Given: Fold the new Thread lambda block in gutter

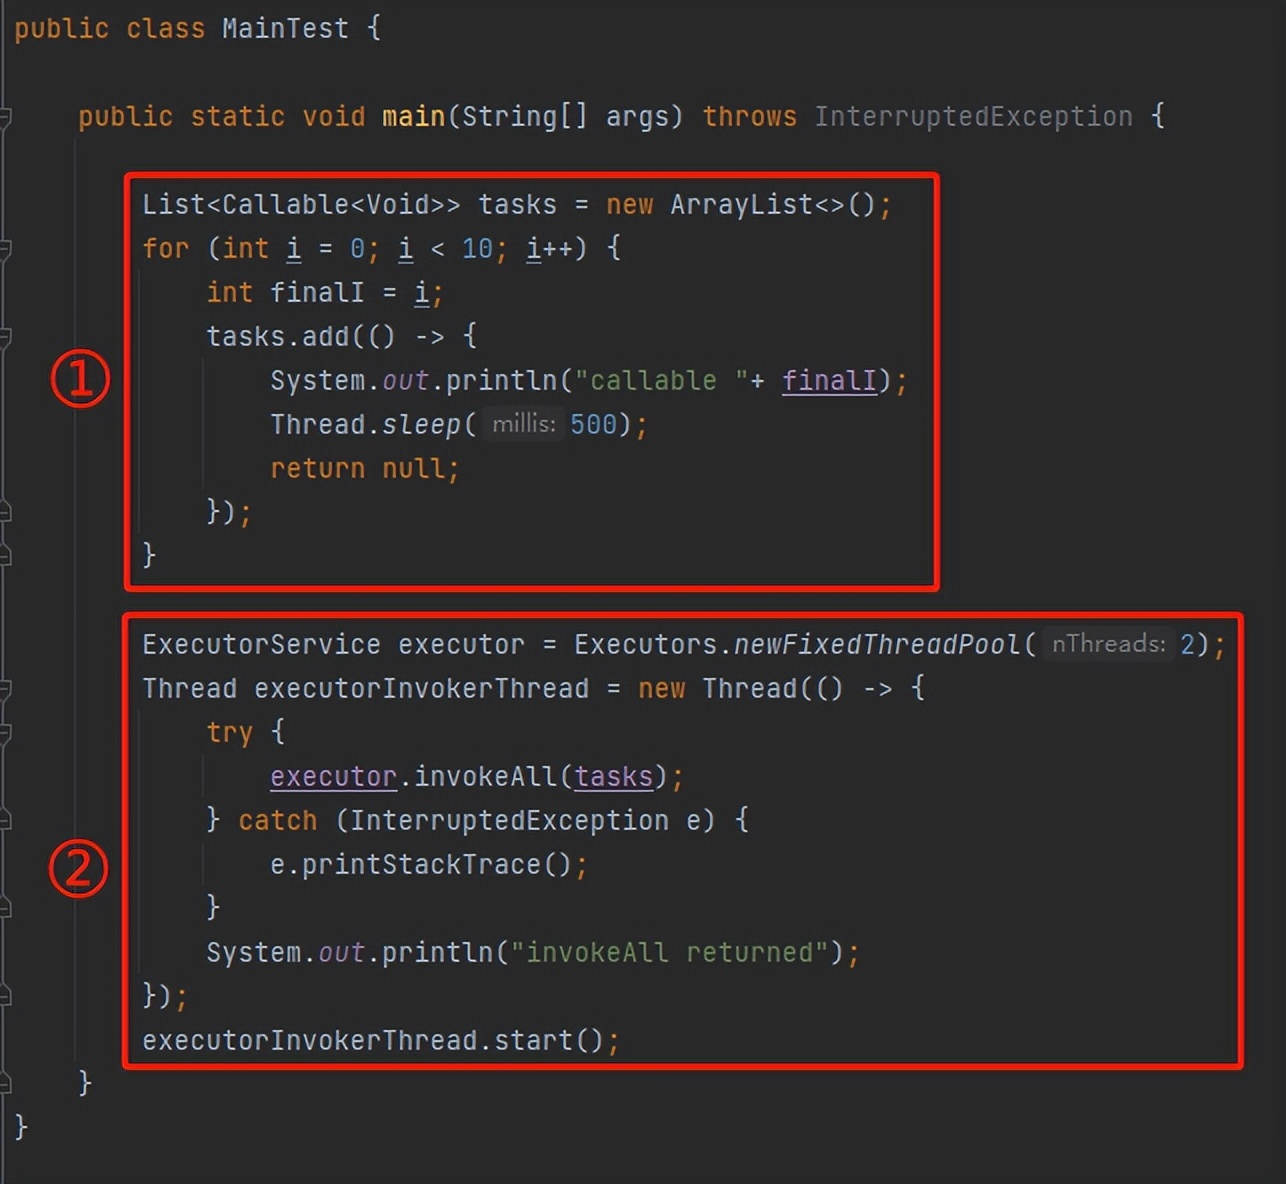Looking at the screenshot, I should [x=4, y=689].
